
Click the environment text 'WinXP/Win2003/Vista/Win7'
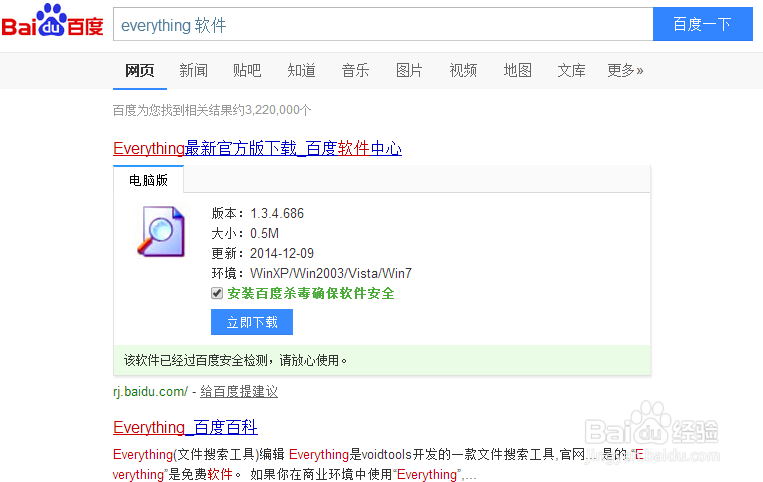click(331, 273)
